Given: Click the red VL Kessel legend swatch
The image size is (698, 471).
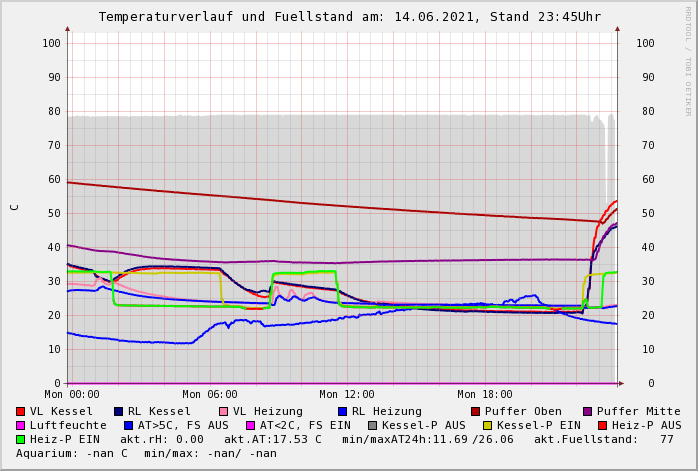Looking at the screenshot, I should tap(20, 412).
